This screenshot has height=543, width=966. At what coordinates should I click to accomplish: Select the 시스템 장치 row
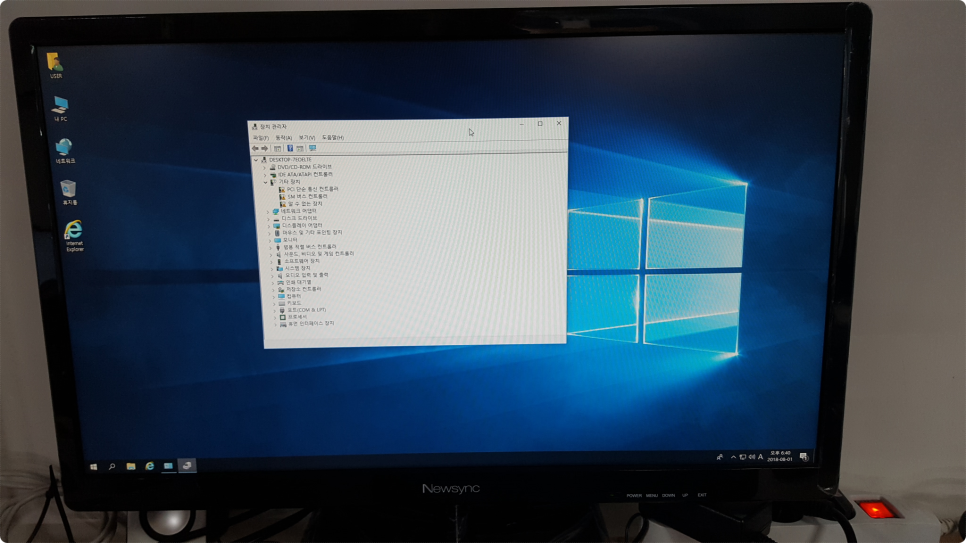pos(293,269)
